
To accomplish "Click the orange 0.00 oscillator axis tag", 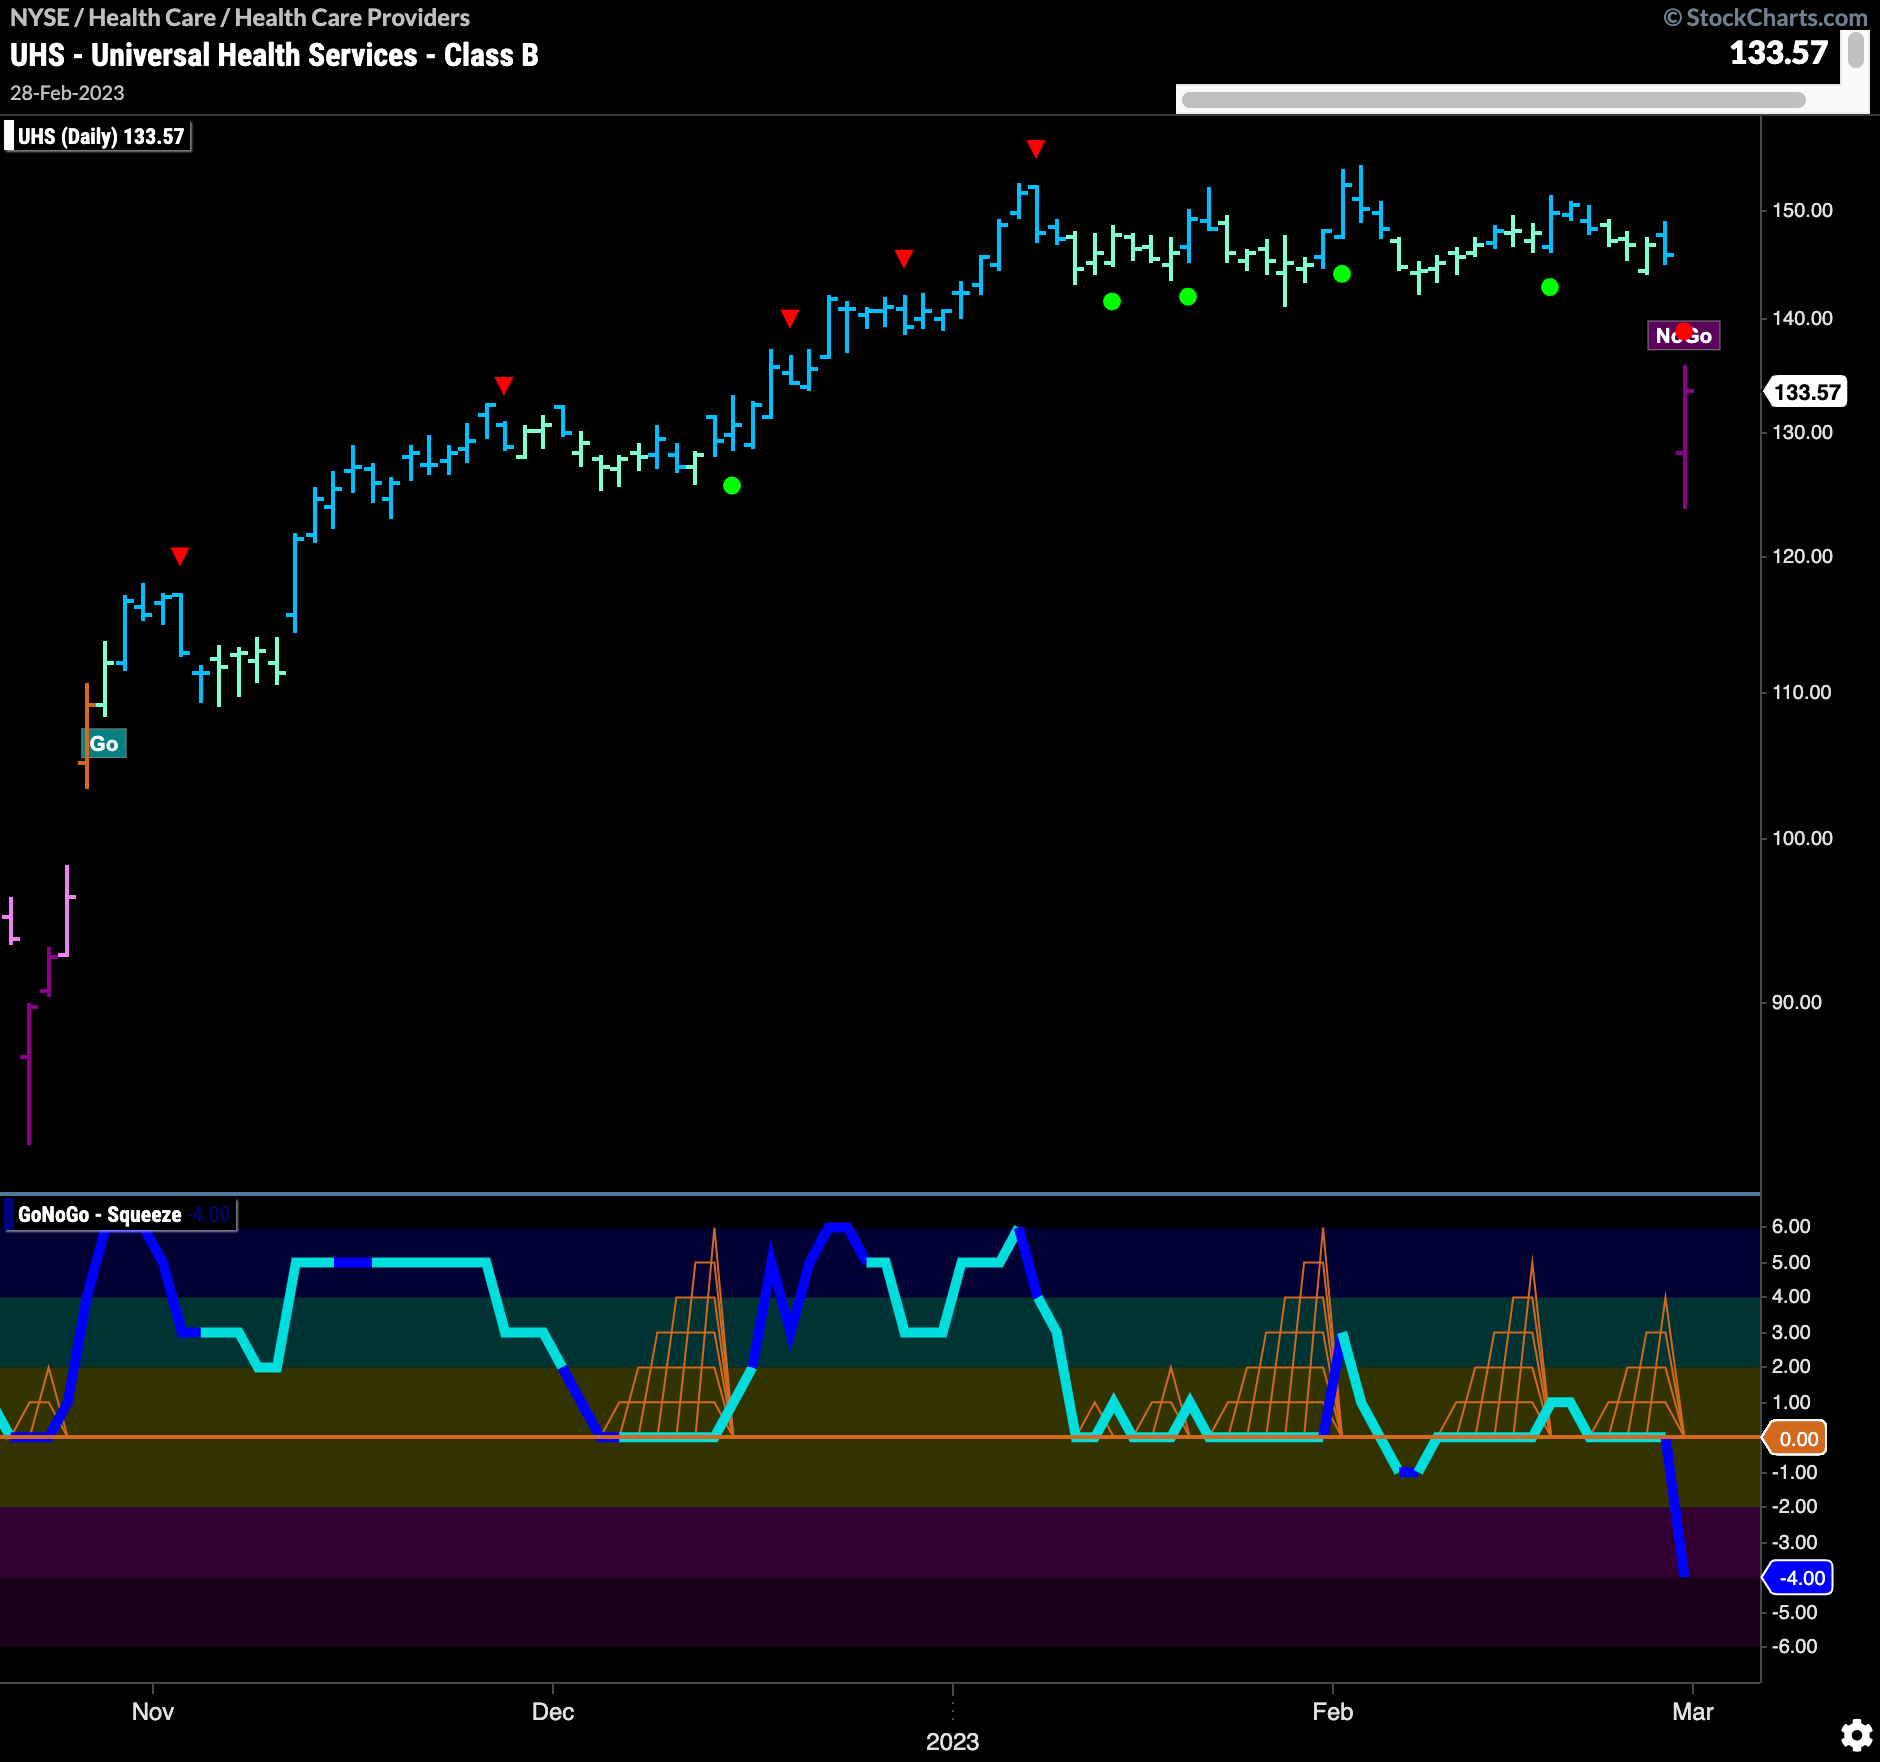I will pyautogui.click(x=1796, y=1439).
